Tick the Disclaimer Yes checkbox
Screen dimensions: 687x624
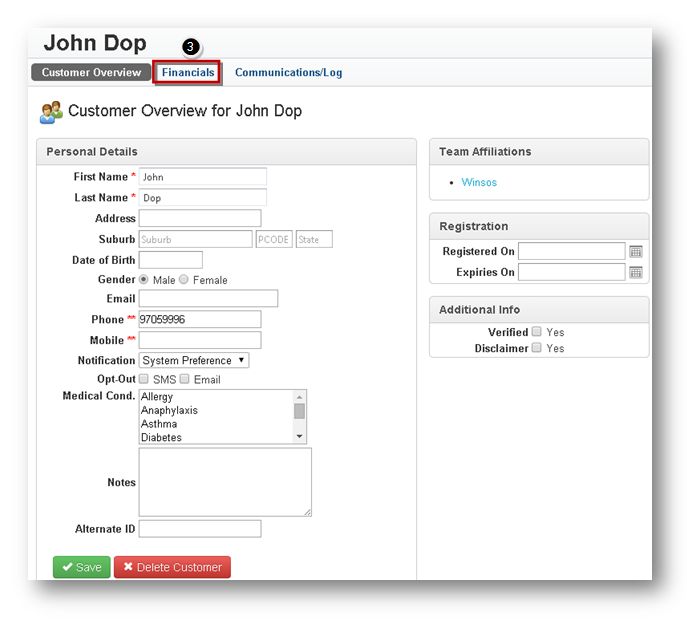(536, 348)
